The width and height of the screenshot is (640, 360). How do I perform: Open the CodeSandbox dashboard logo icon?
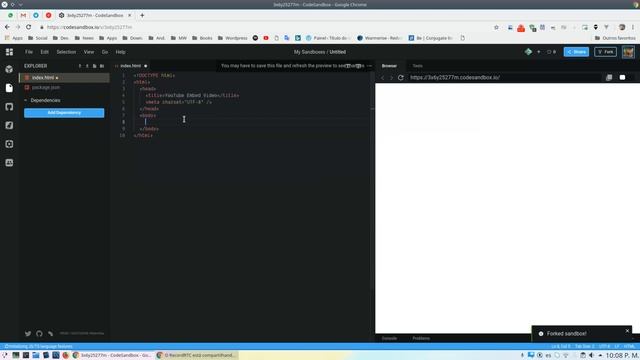coord(9,52)
